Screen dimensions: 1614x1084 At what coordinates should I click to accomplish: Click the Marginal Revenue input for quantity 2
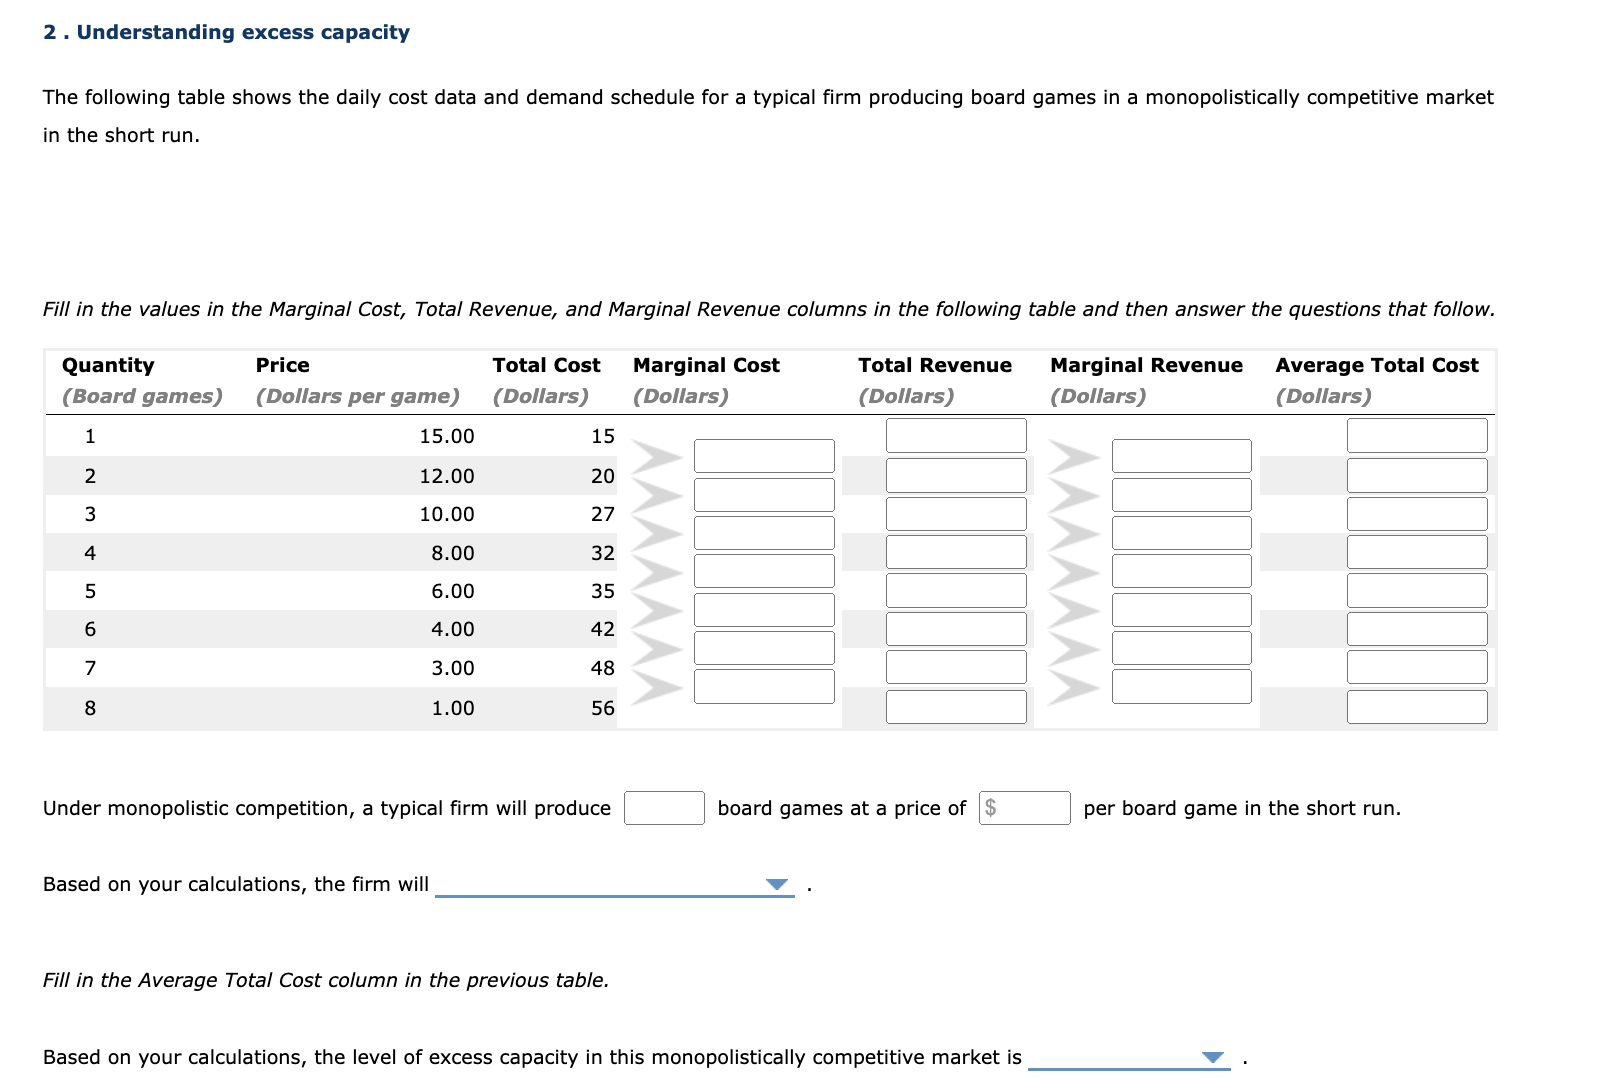1180,456
